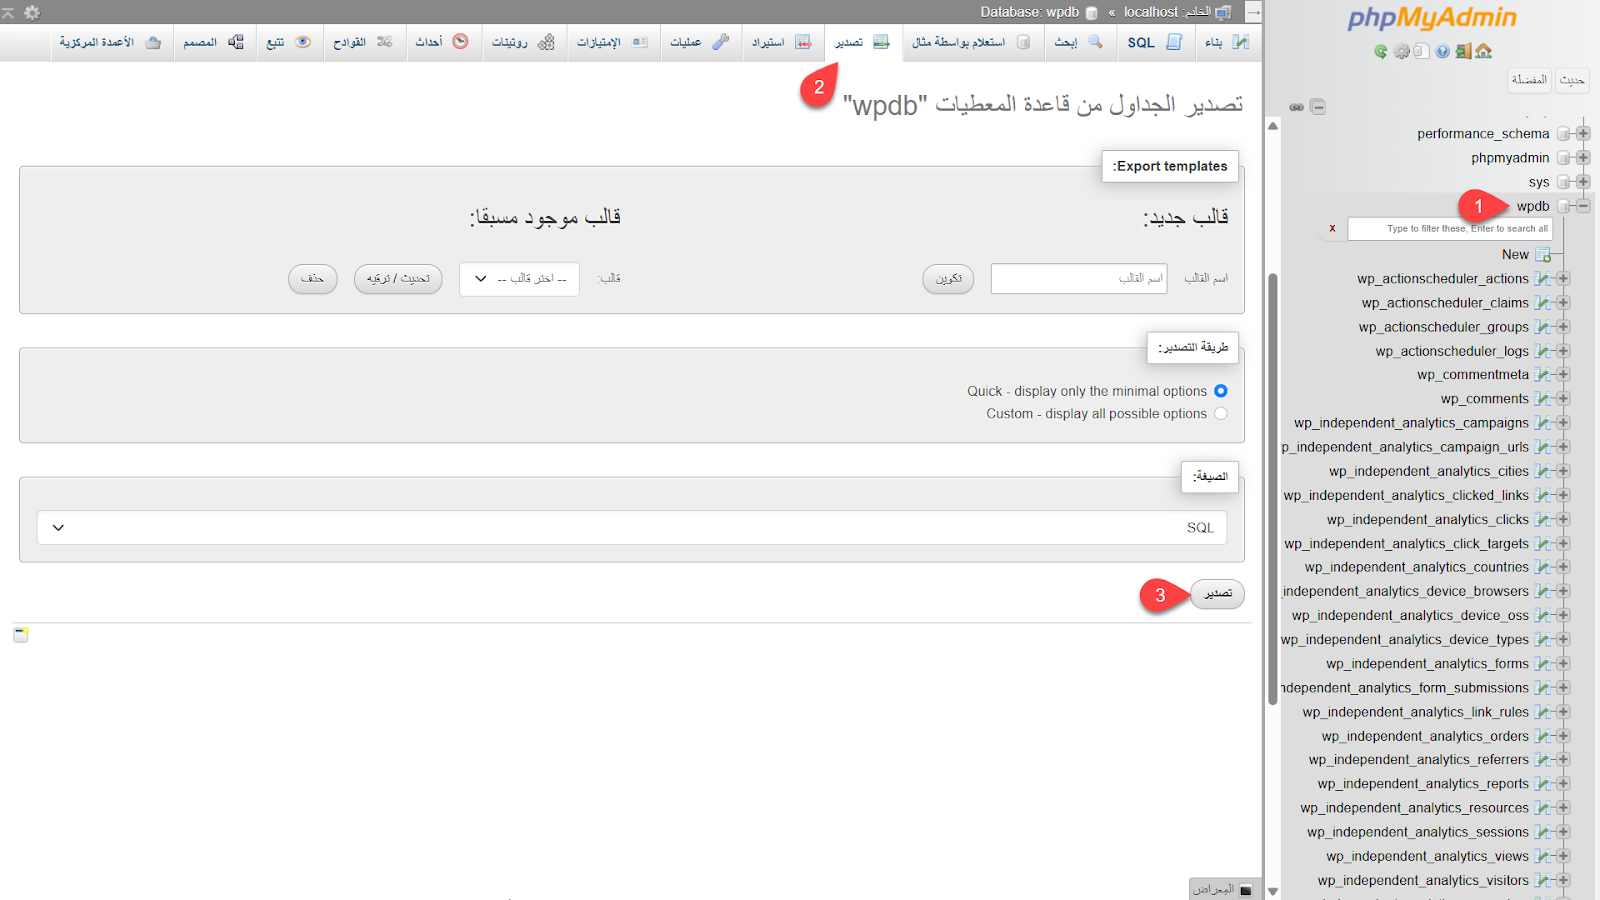Expand wp_independent_analytics_visitors table node

[x=1563, y=881]
